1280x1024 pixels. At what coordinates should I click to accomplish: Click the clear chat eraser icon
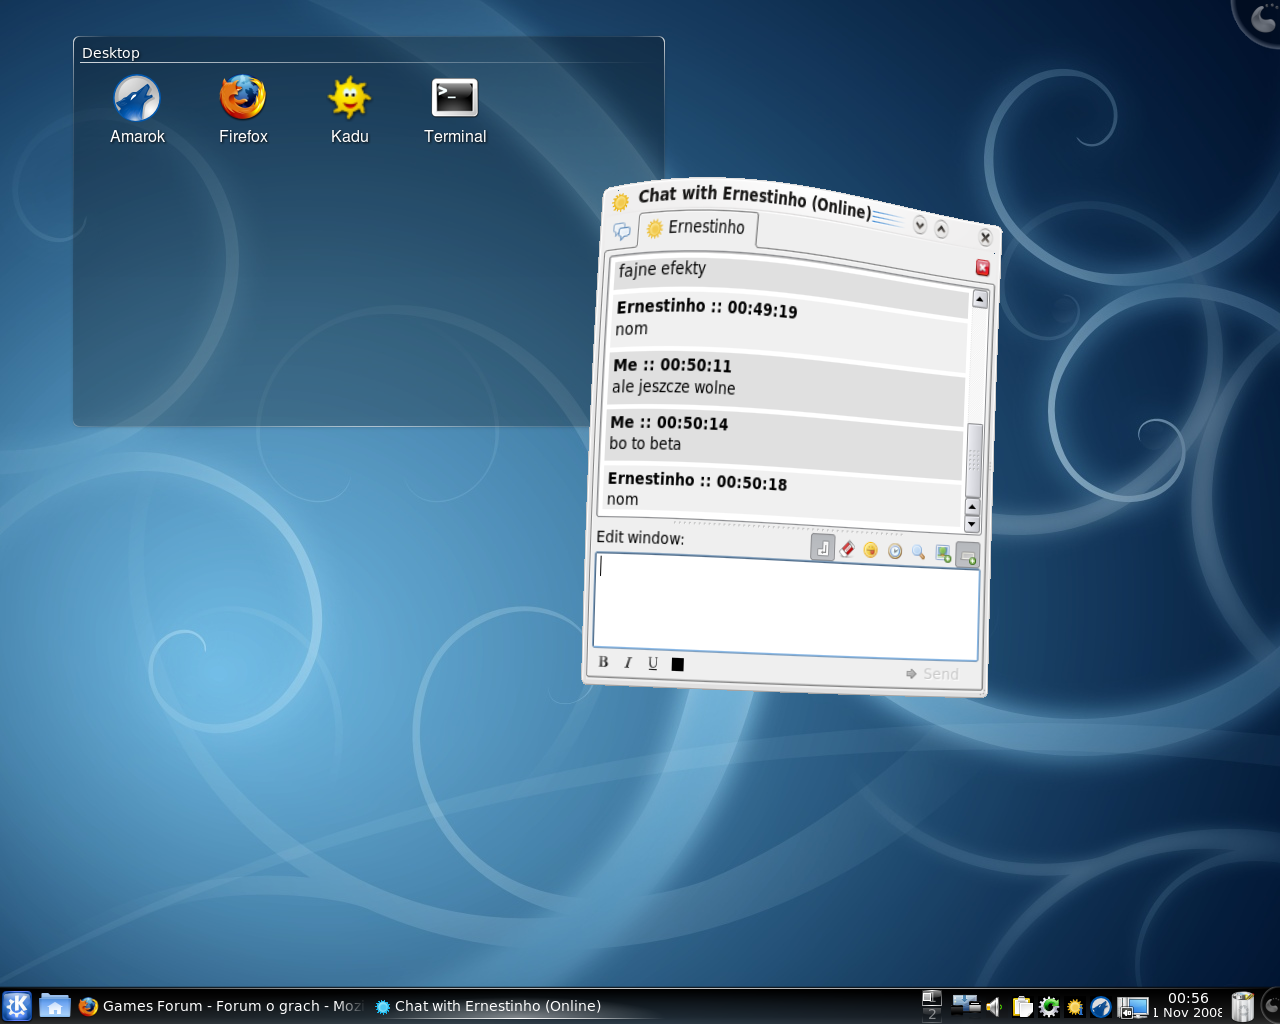(847, 548)
